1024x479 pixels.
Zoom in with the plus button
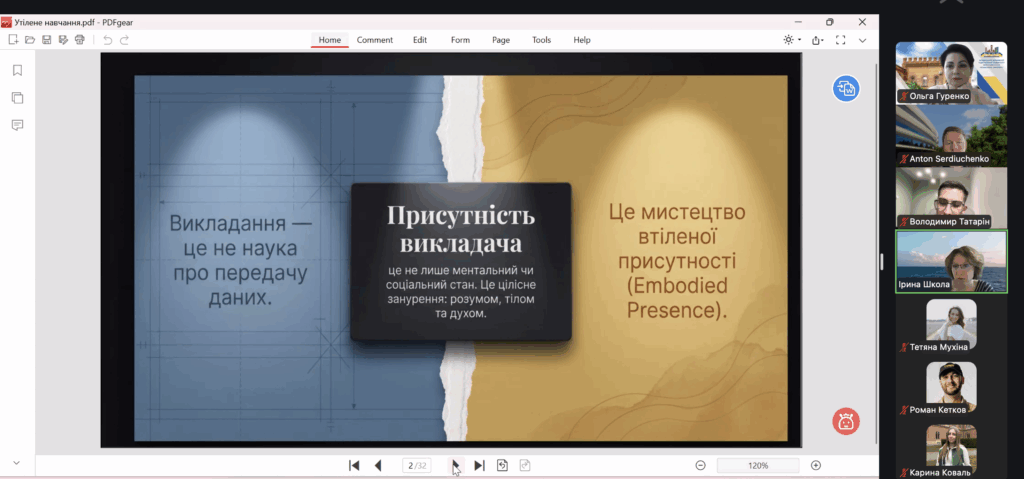pyautogui.click(x=816, y=465)
